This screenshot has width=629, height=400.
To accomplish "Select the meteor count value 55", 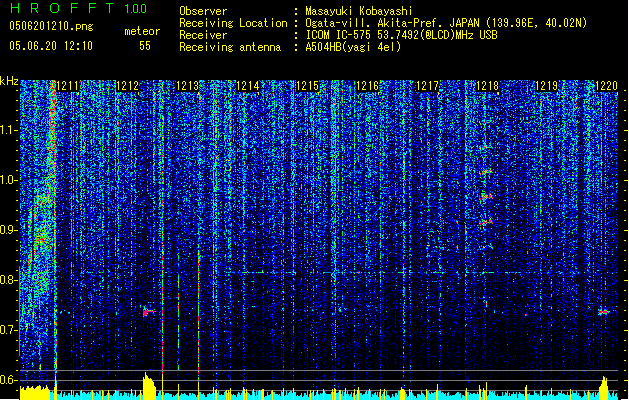I will point(145,46).
